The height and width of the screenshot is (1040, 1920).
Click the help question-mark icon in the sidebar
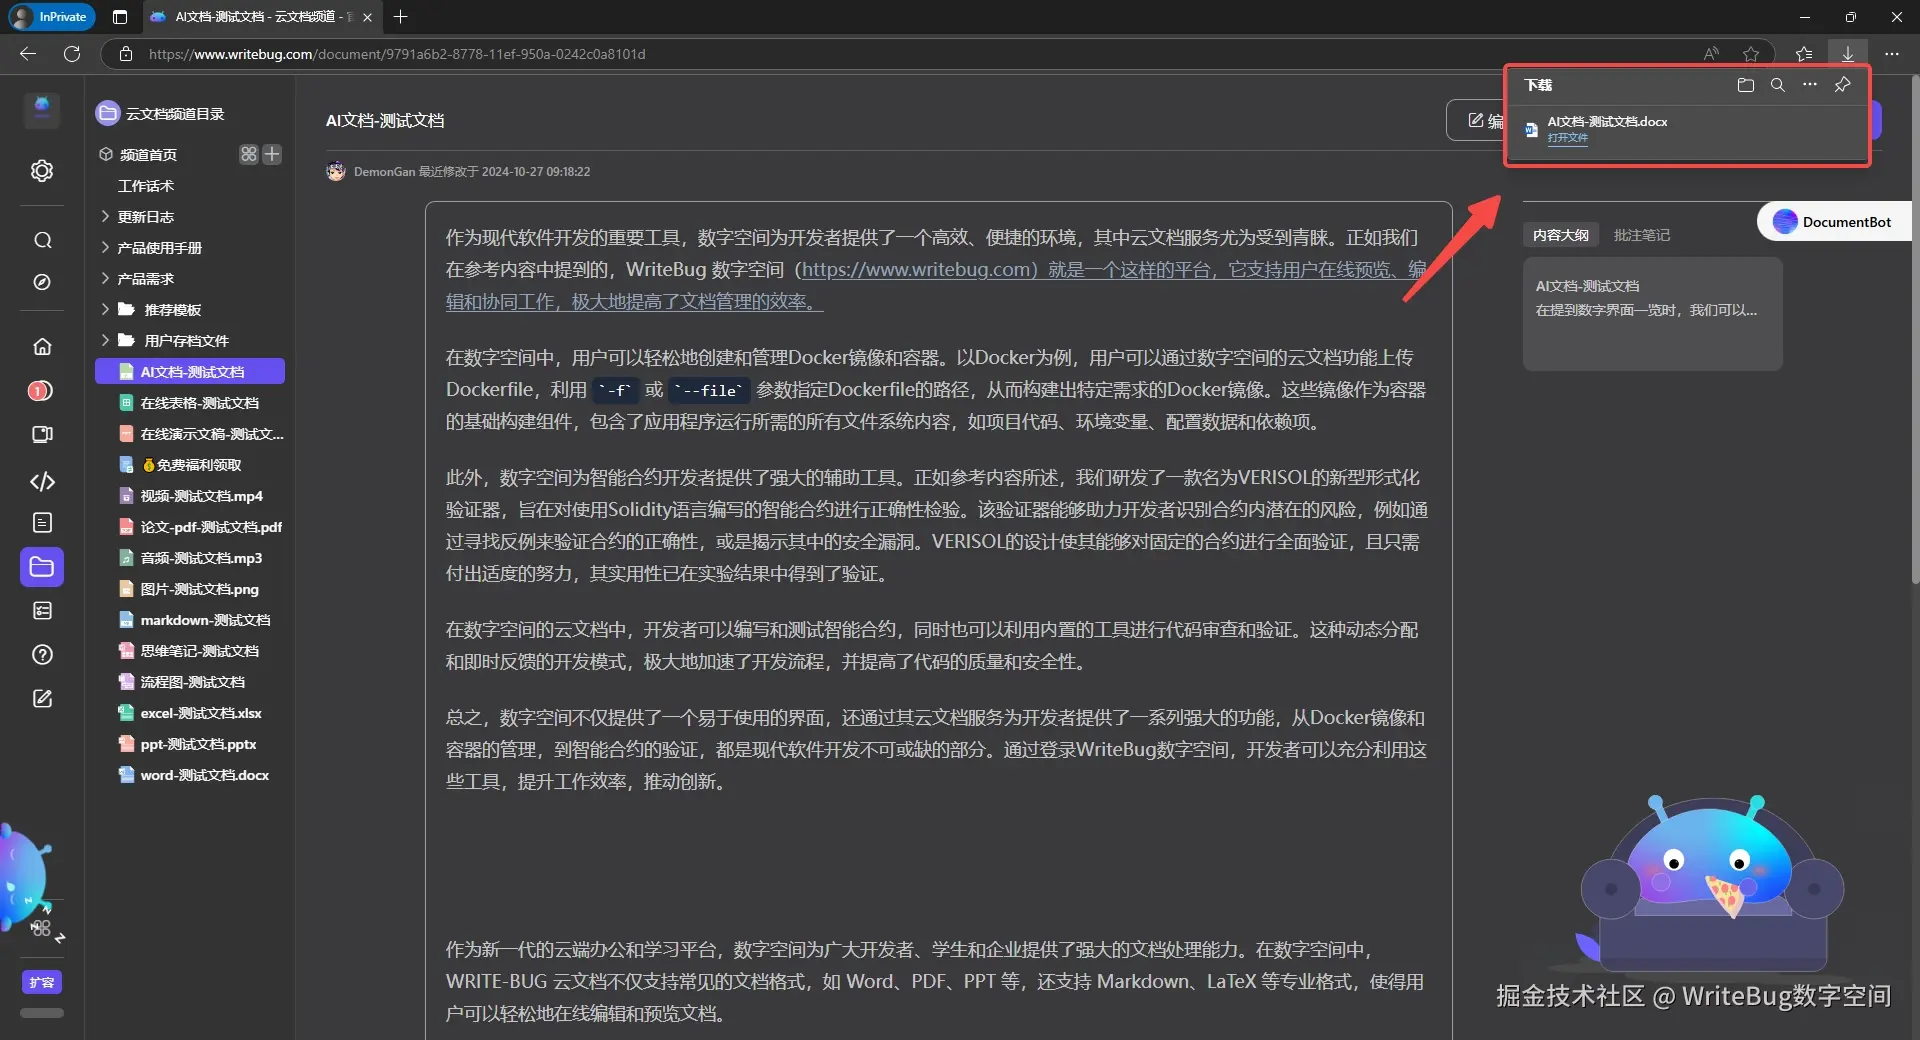41,654
